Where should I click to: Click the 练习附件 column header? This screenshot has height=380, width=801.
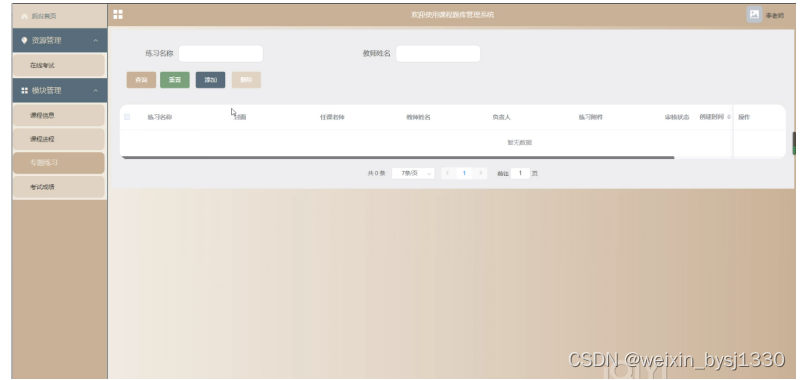(591, 117)
